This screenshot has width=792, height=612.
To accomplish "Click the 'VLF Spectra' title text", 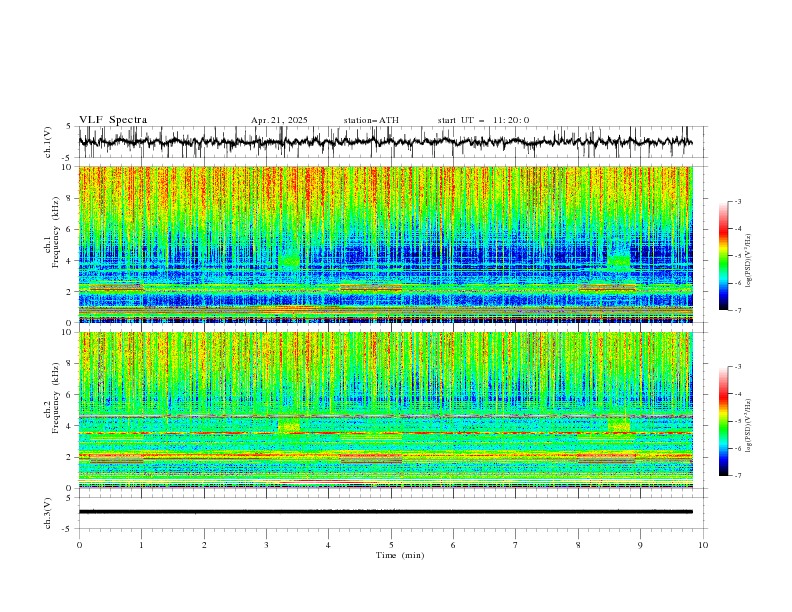I will point(113,120).
